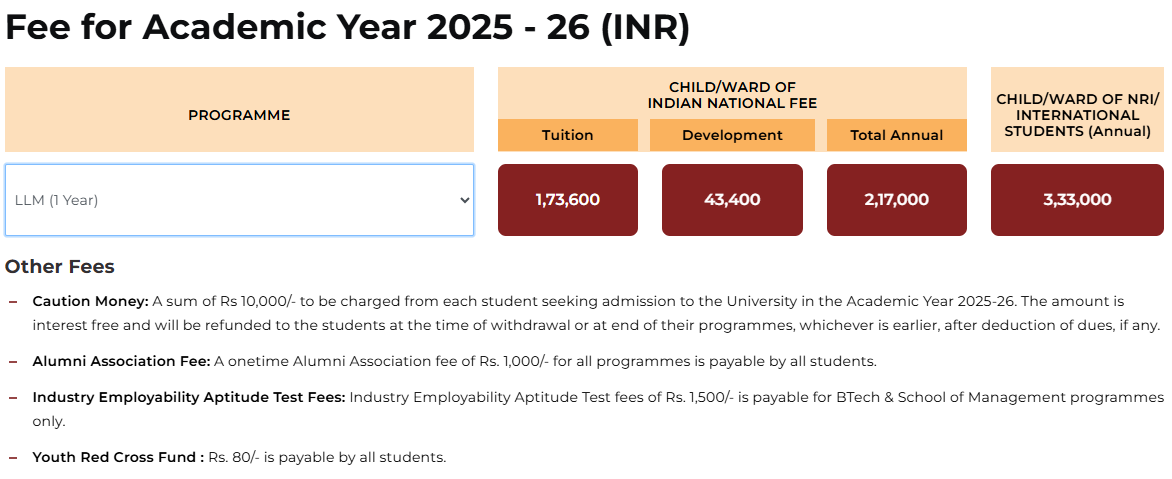Click the dash bullet before Caution Money
1172x479 pixels.
click(13, 301)
